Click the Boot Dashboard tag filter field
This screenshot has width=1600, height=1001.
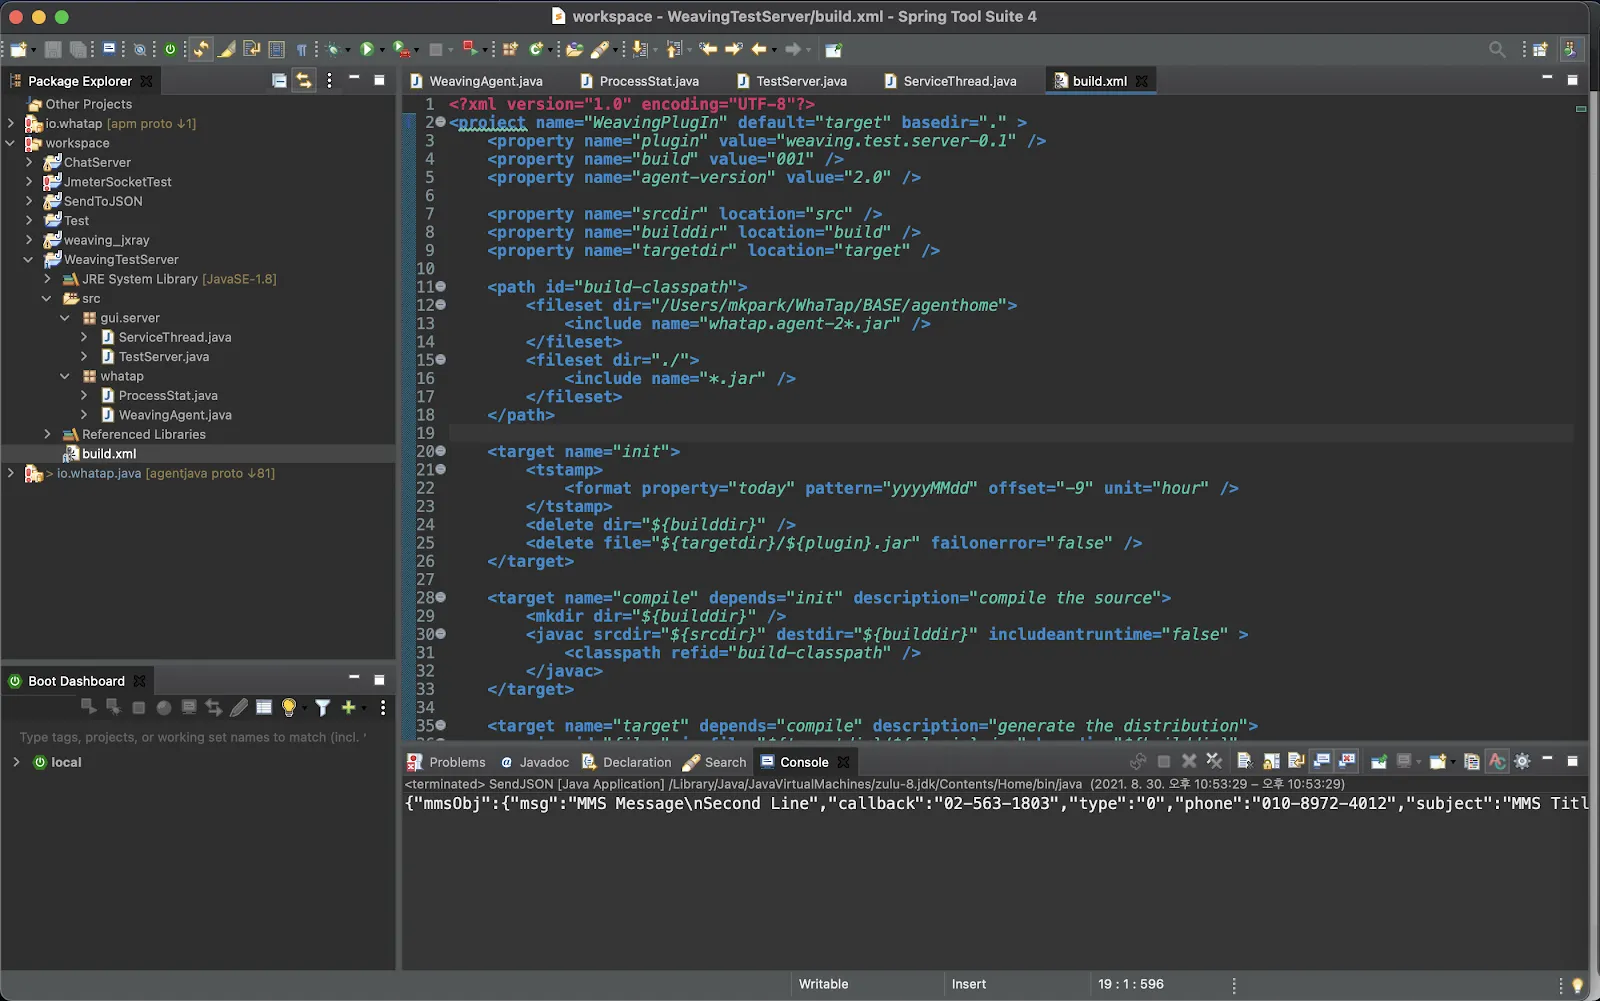193,737
